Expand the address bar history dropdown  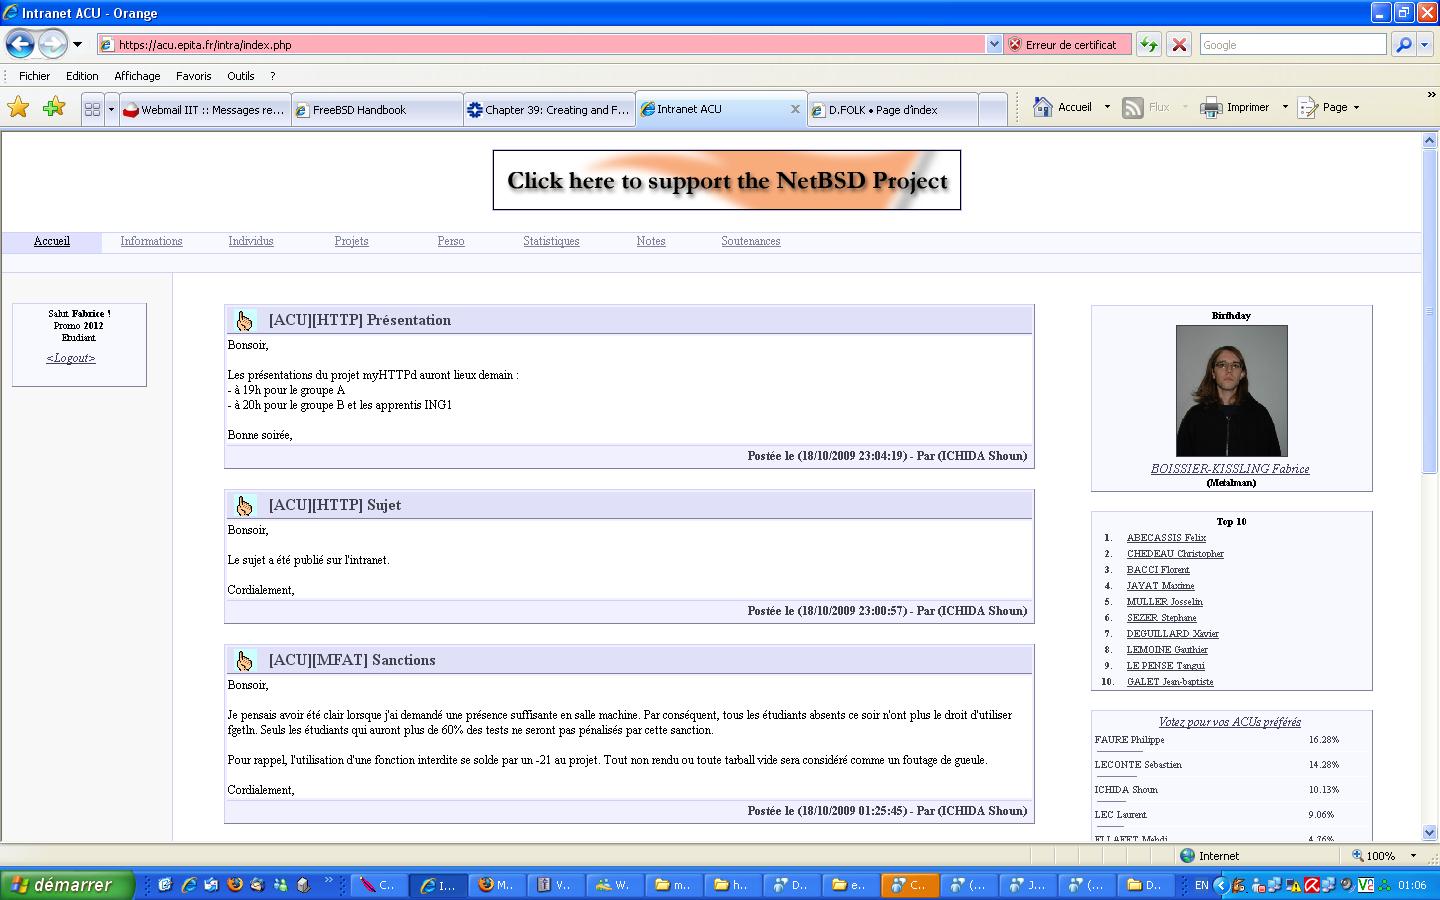click(x=994, y=44)
